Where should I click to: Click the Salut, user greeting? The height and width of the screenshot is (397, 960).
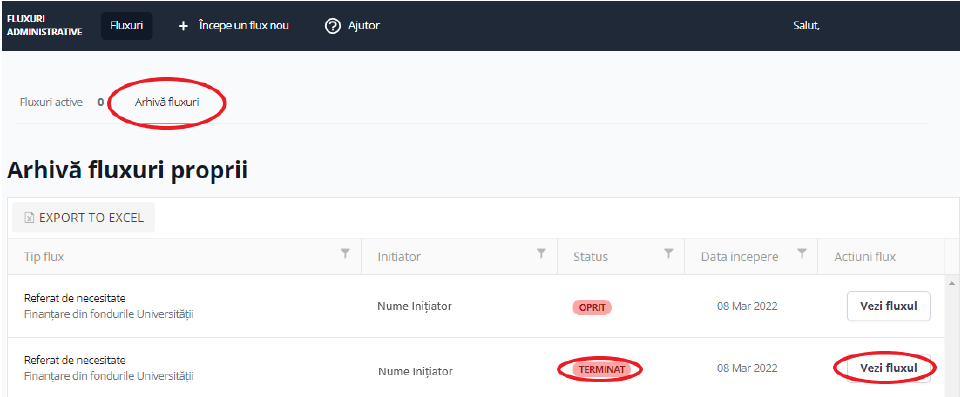tap(806, 26)
